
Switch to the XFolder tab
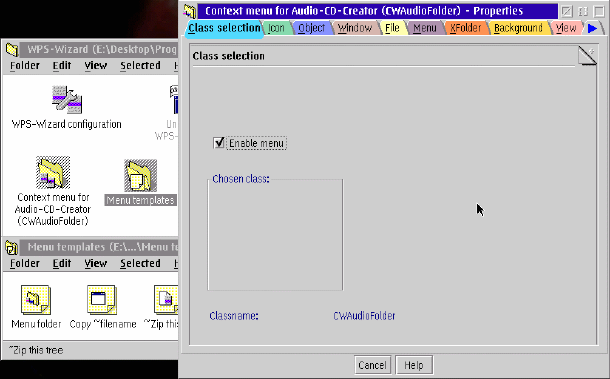tap(466, 28)
